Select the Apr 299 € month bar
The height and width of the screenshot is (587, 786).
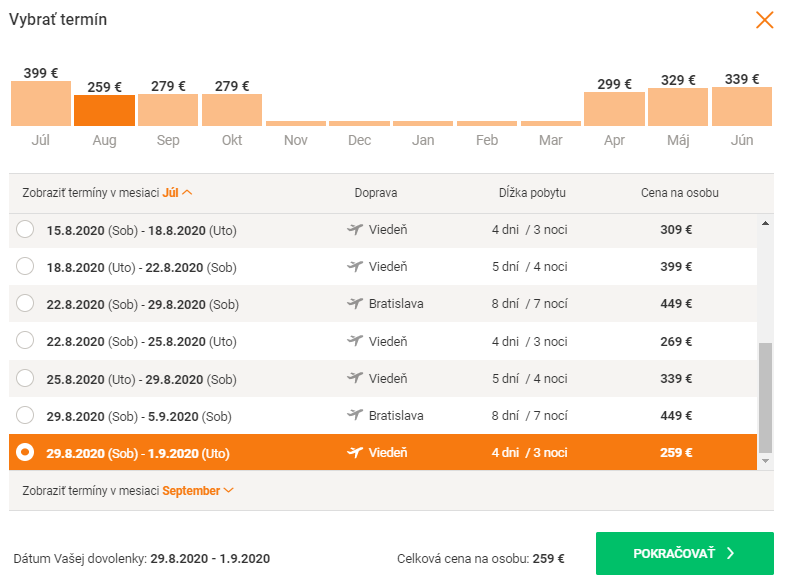tap(614, 109)
